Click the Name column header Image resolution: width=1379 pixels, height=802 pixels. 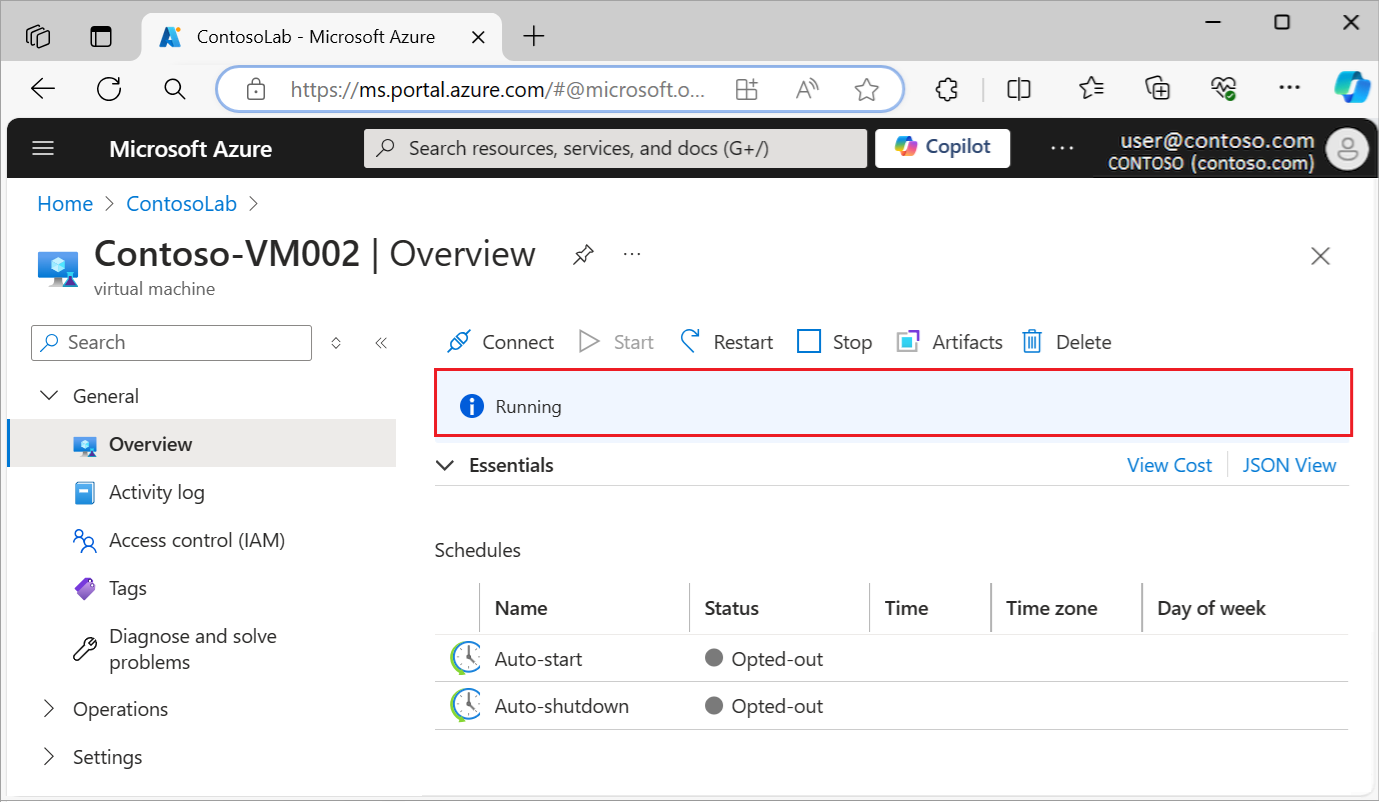click(521, 608)
